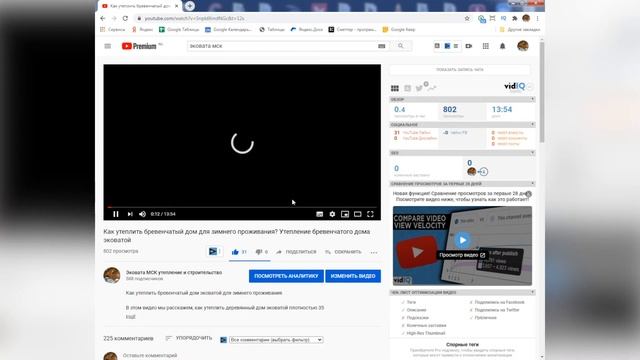Open Chrome three-dot menu

538,18
